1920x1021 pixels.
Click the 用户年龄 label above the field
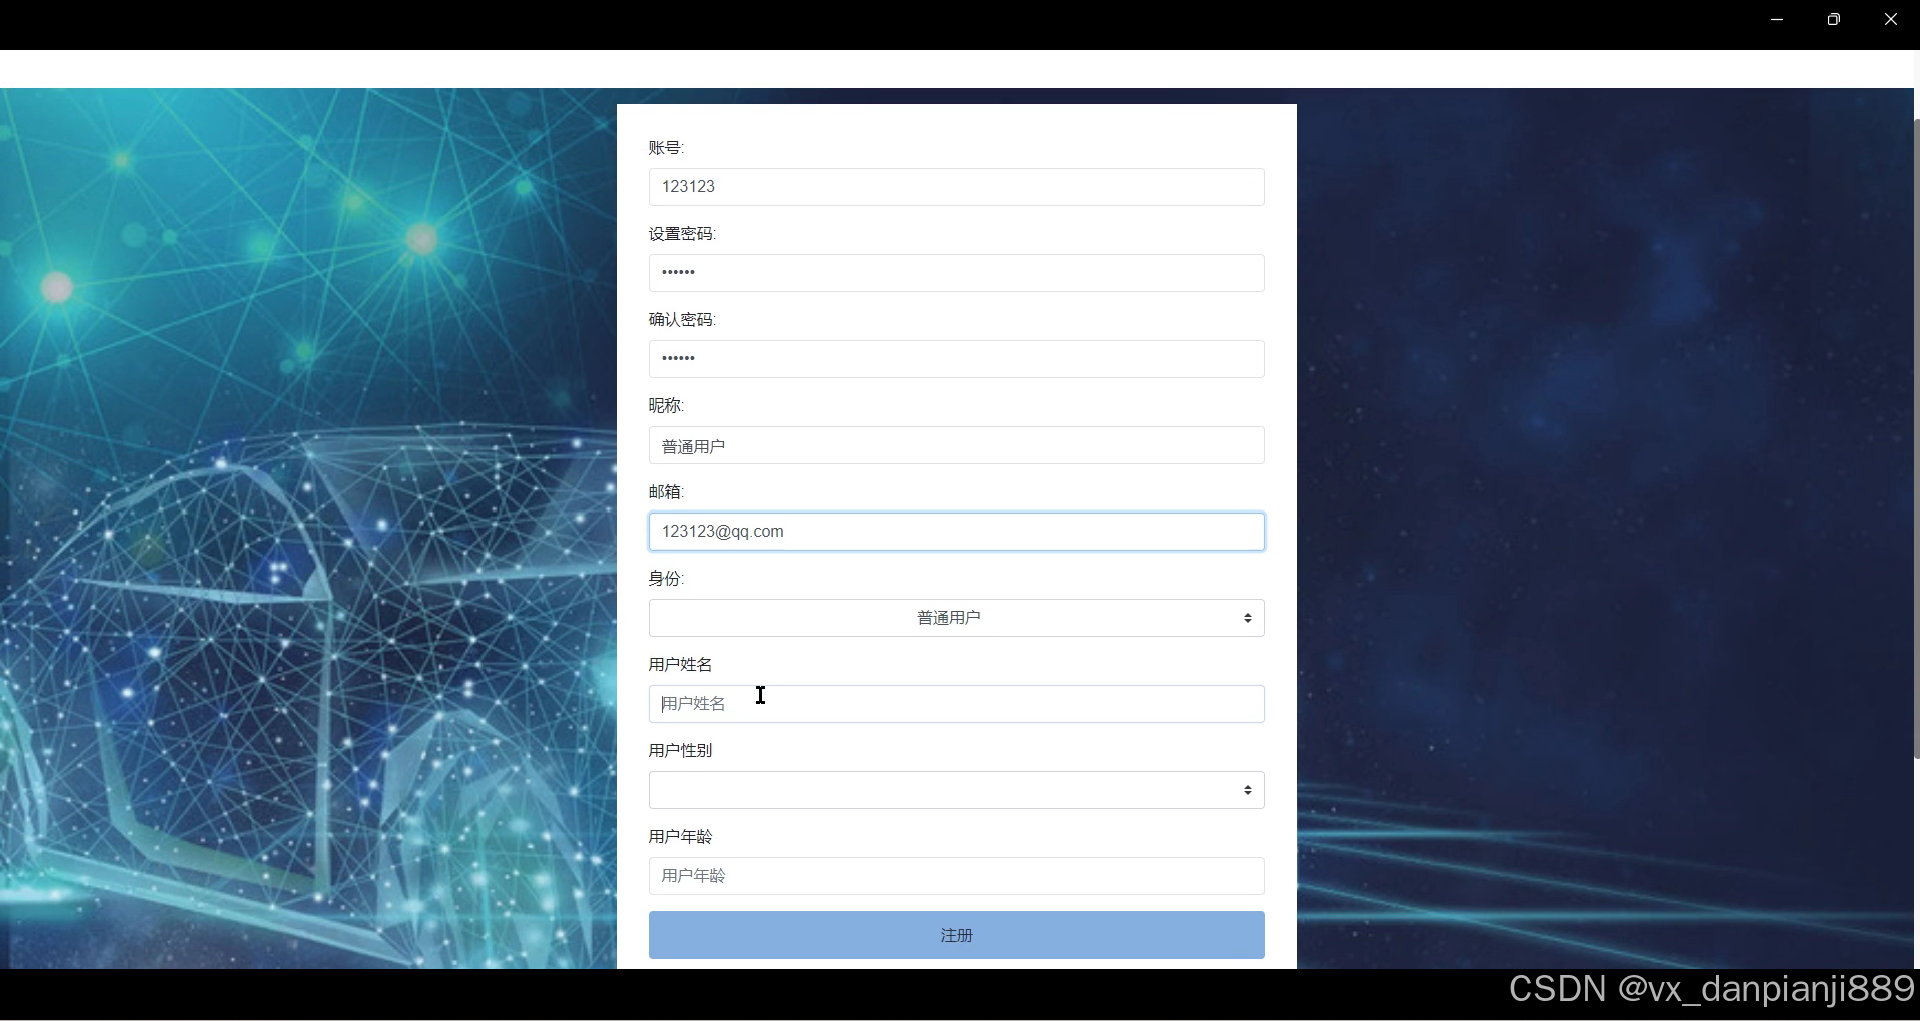[x=680, y=837]
